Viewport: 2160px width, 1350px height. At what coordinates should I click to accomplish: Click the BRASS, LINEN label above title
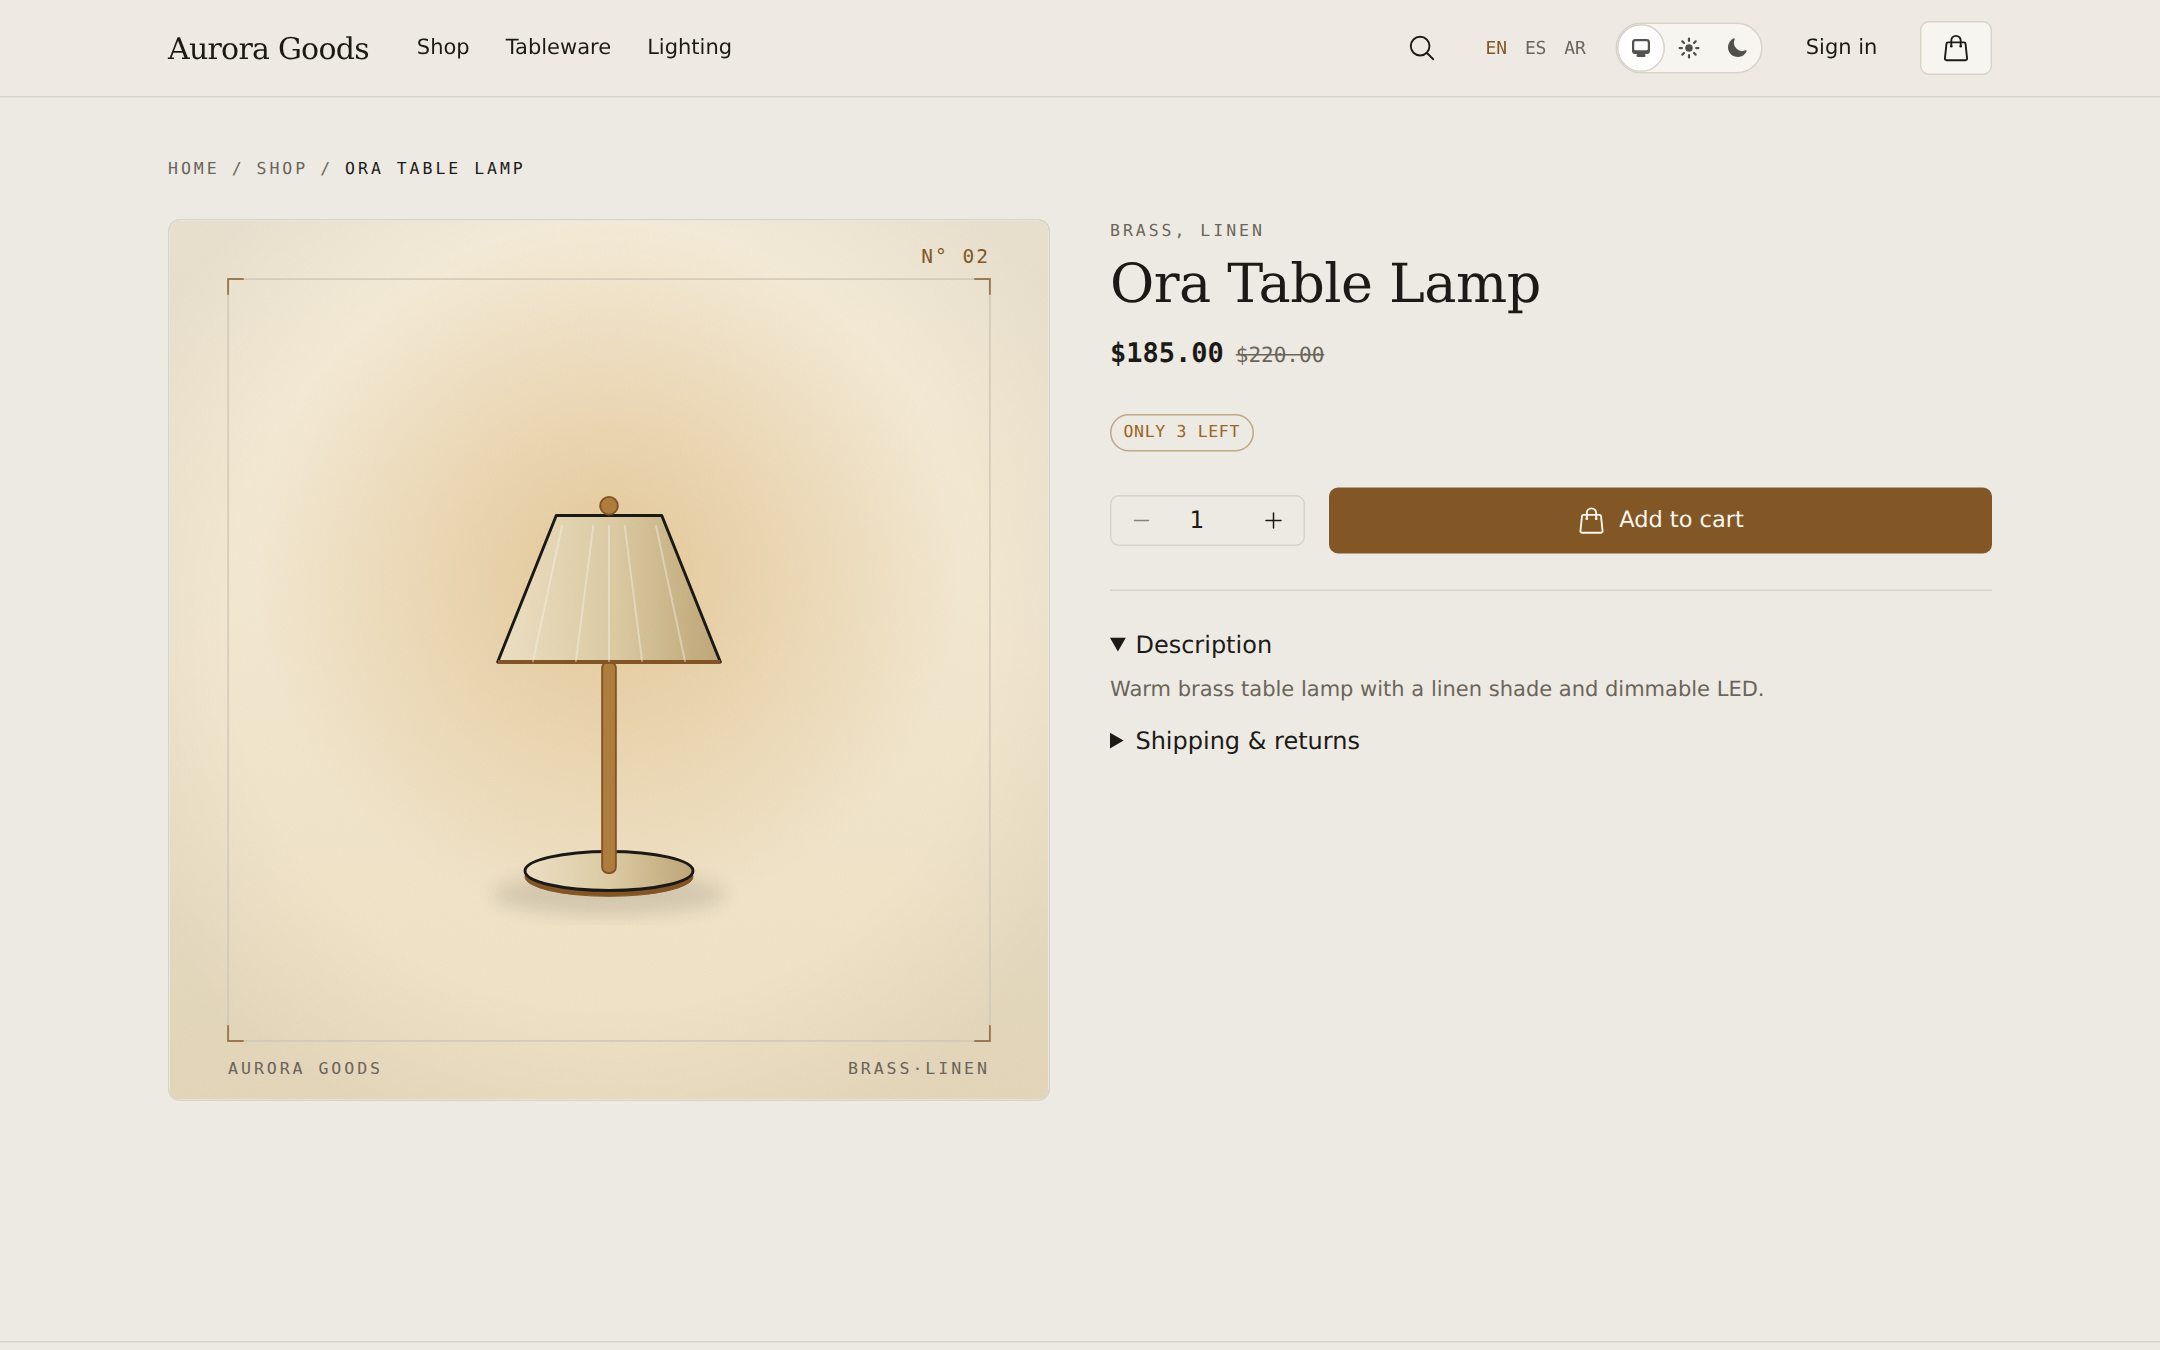(1187, 231)
